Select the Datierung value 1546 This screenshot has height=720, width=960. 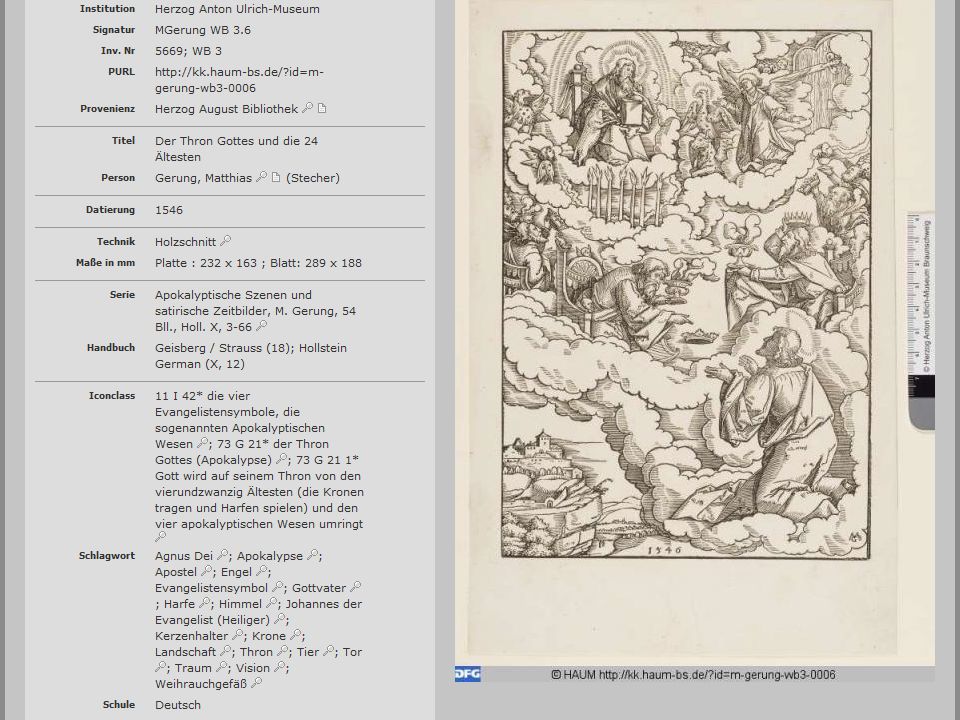(x=169, y=210)
